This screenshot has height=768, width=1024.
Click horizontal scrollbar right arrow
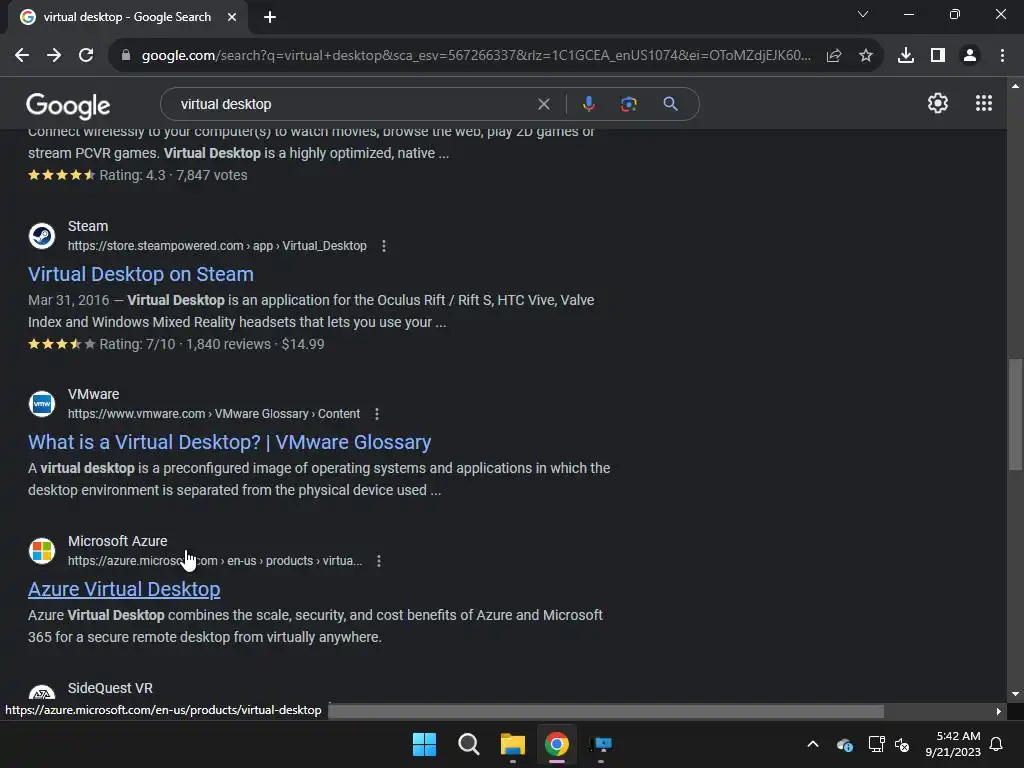click(x=999, y=711)
